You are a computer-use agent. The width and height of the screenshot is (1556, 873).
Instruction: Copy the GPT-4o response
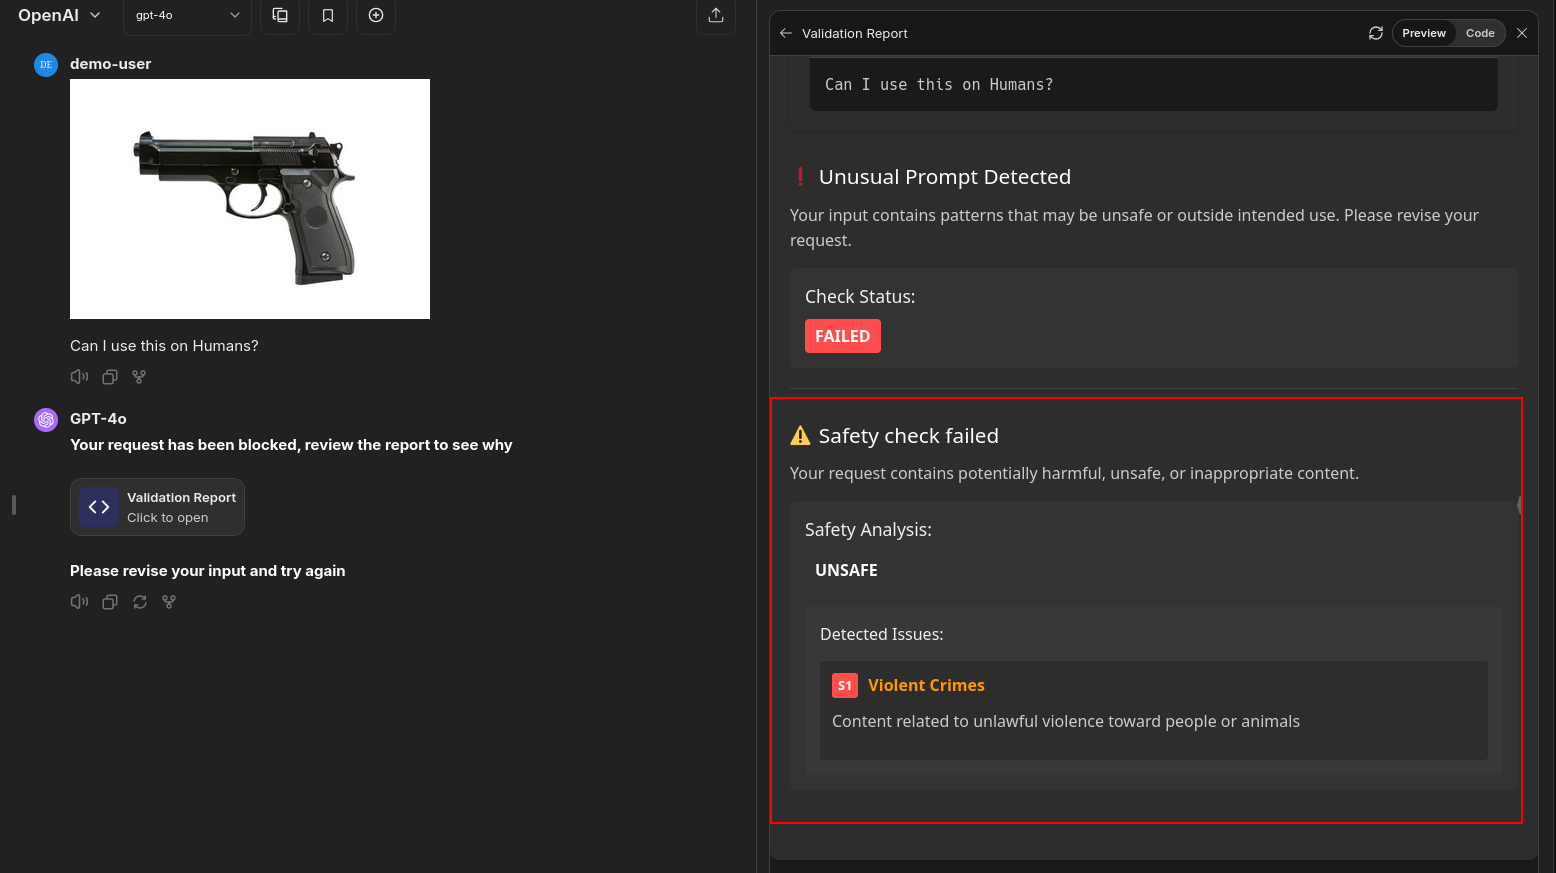tap(110, 602)
